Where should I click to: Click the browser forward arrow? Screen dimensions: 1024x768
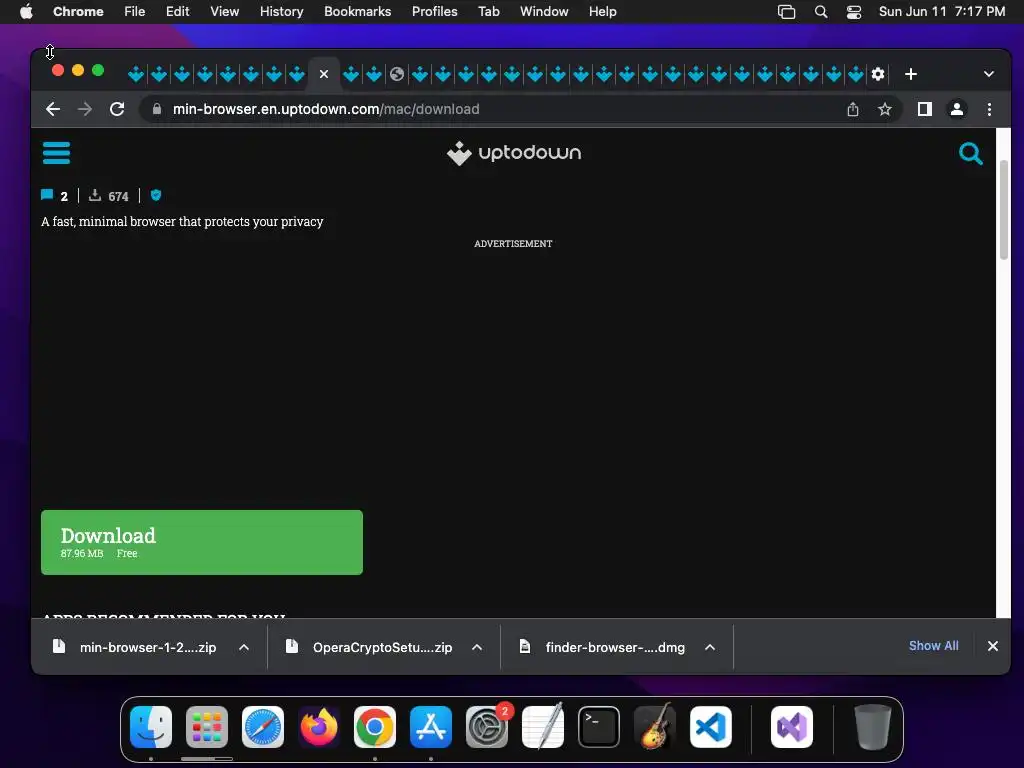tap(85, 109)
